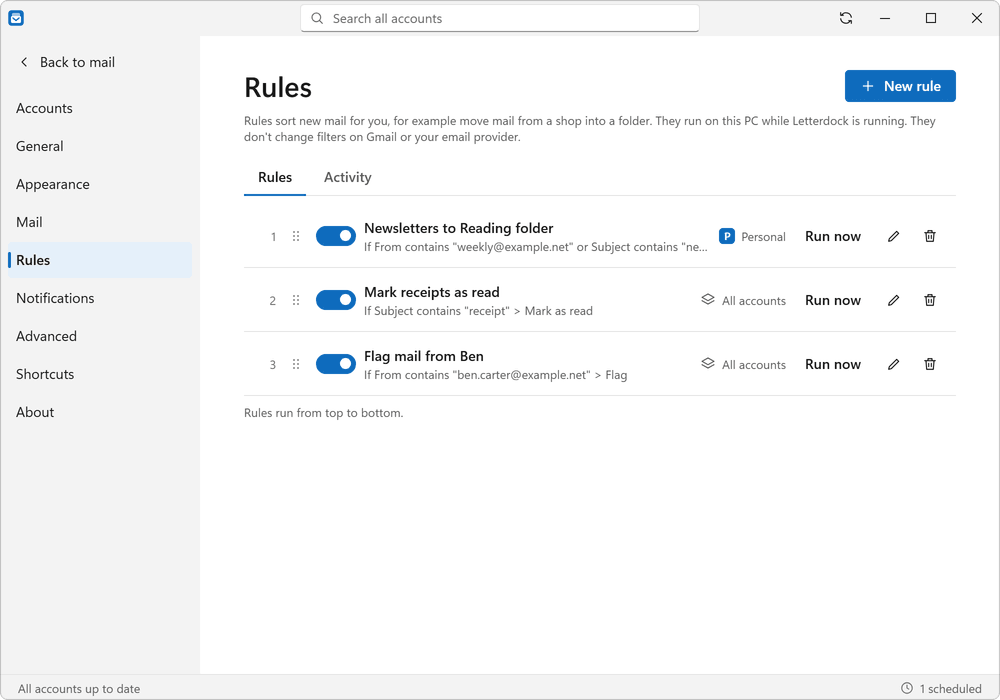Open the Shortcuts settings page
Image resolution: width=1000 pixels, height=700 pixels.
coord(99,374)
